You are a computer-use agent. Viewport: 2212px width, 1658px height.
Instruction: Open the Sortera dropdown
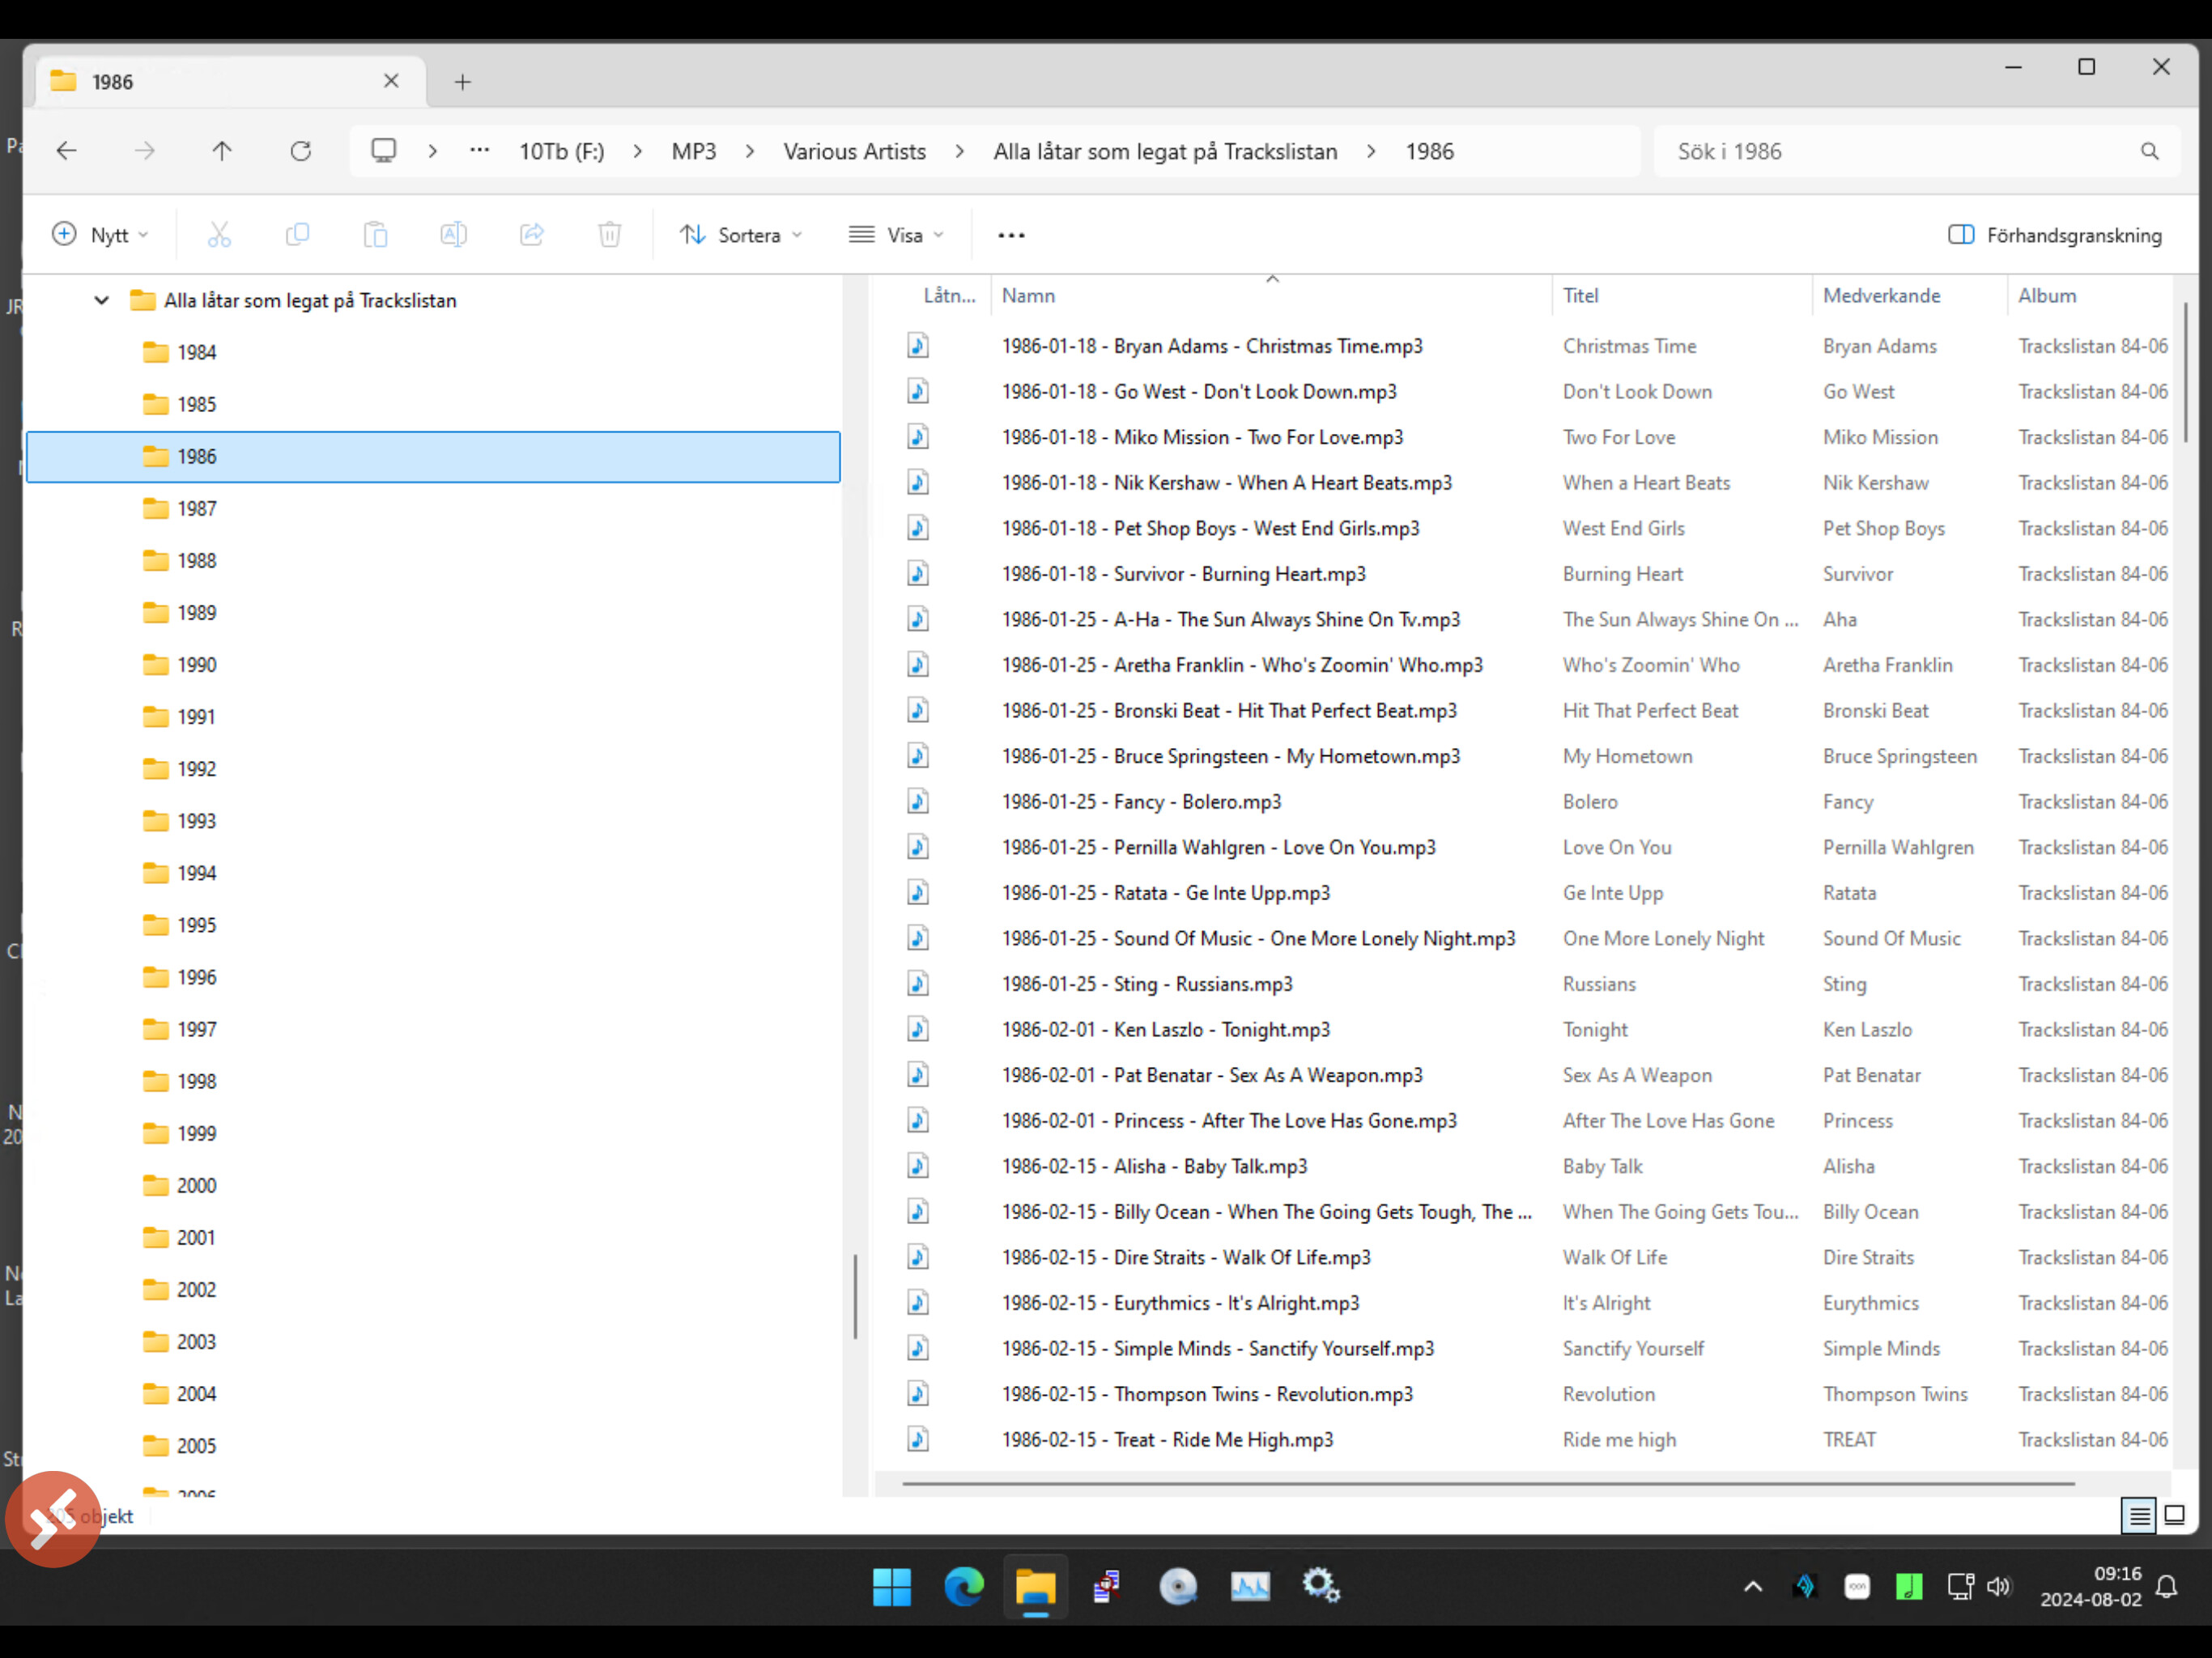click(x=741, y=235)
